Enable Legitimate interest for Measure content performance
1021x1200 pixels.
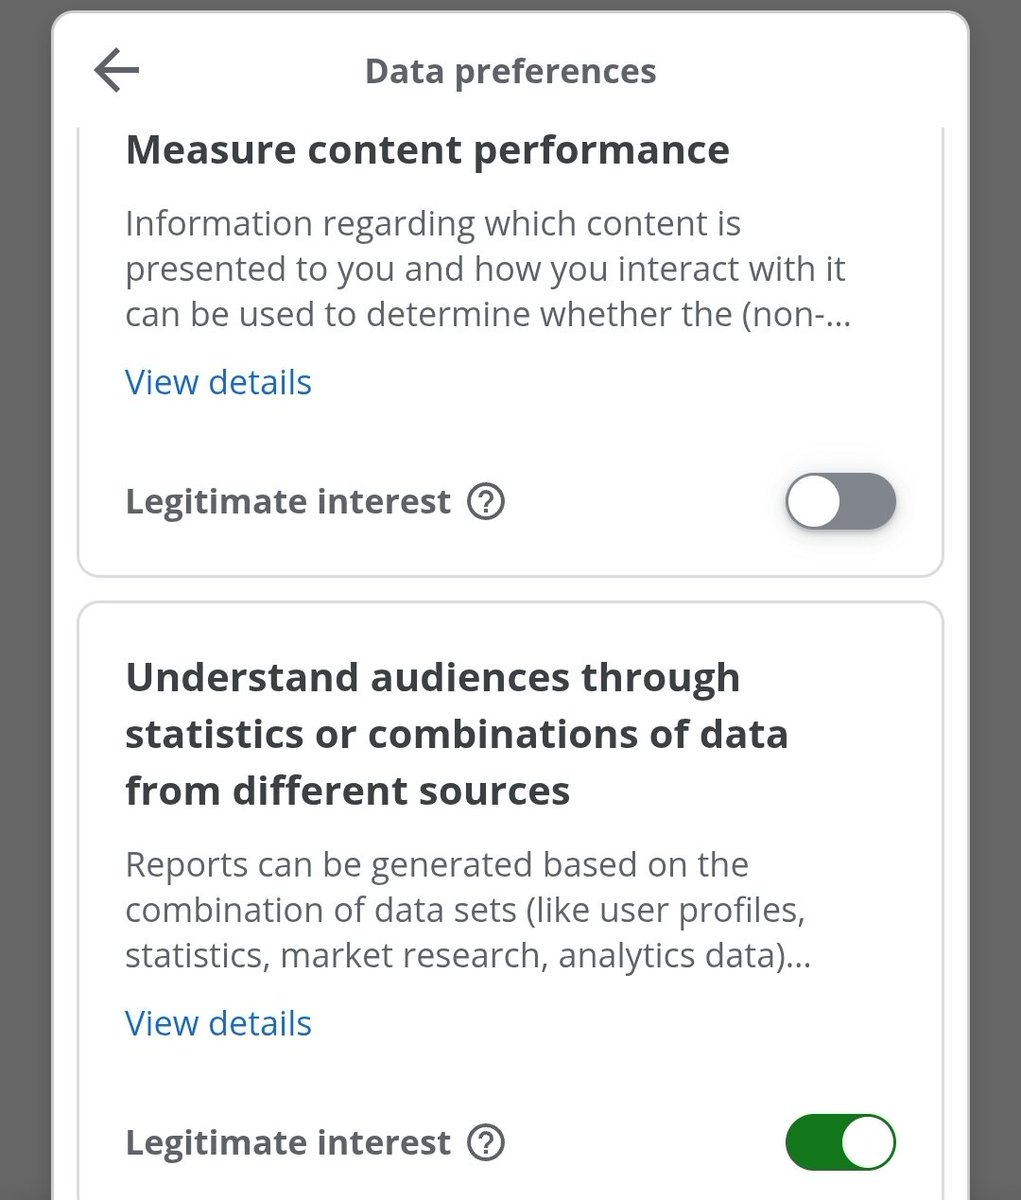[x=840, y=501]
